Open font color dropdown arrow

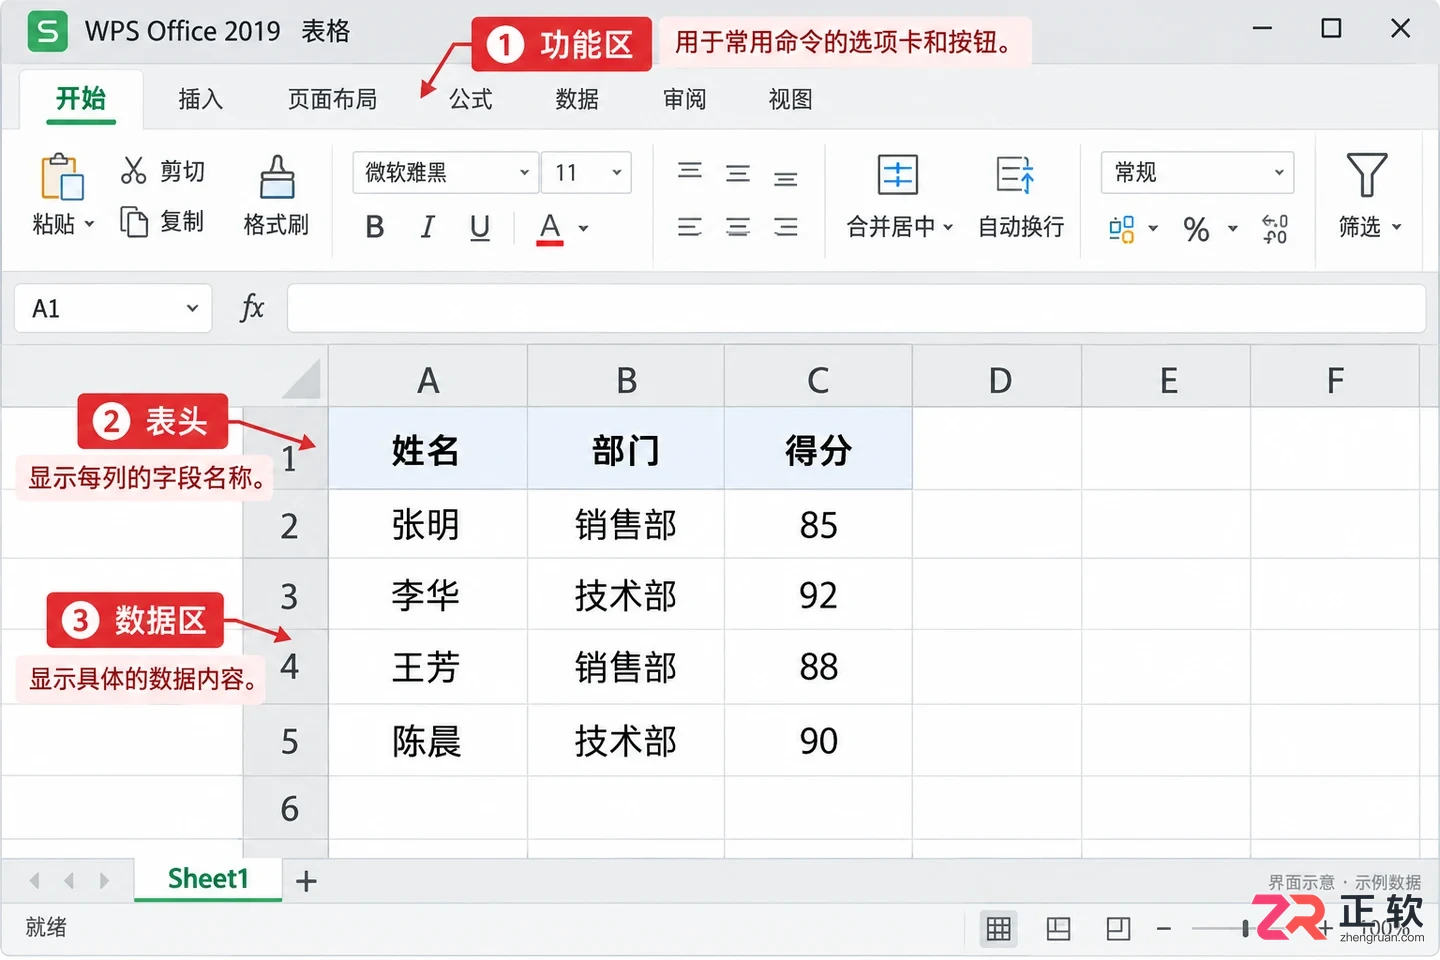click(x=584, y=229)
